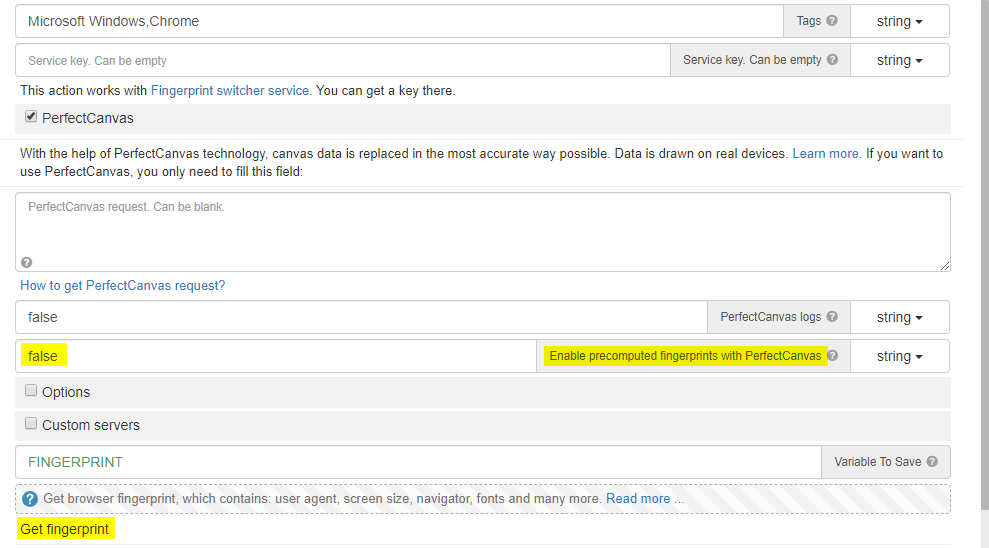Screen dimensions: 989x548
Task: Click Enable precomputed fingerprints with PerfectCanvas label
Action: tap(685, 356)
